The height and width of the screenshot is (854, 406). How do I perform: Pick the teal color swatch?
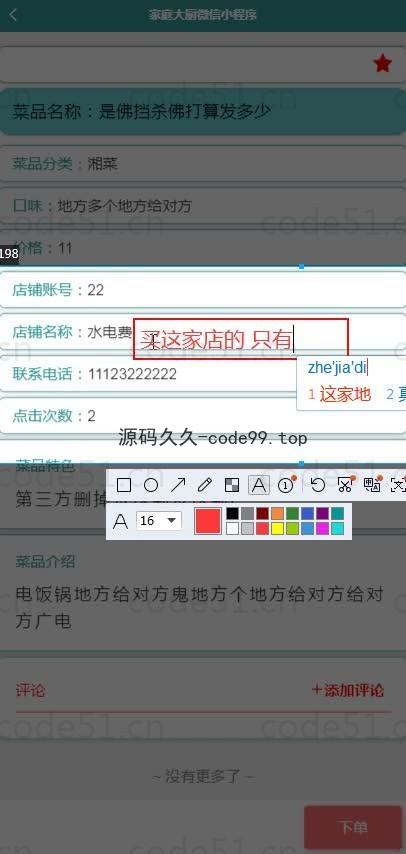337,514
